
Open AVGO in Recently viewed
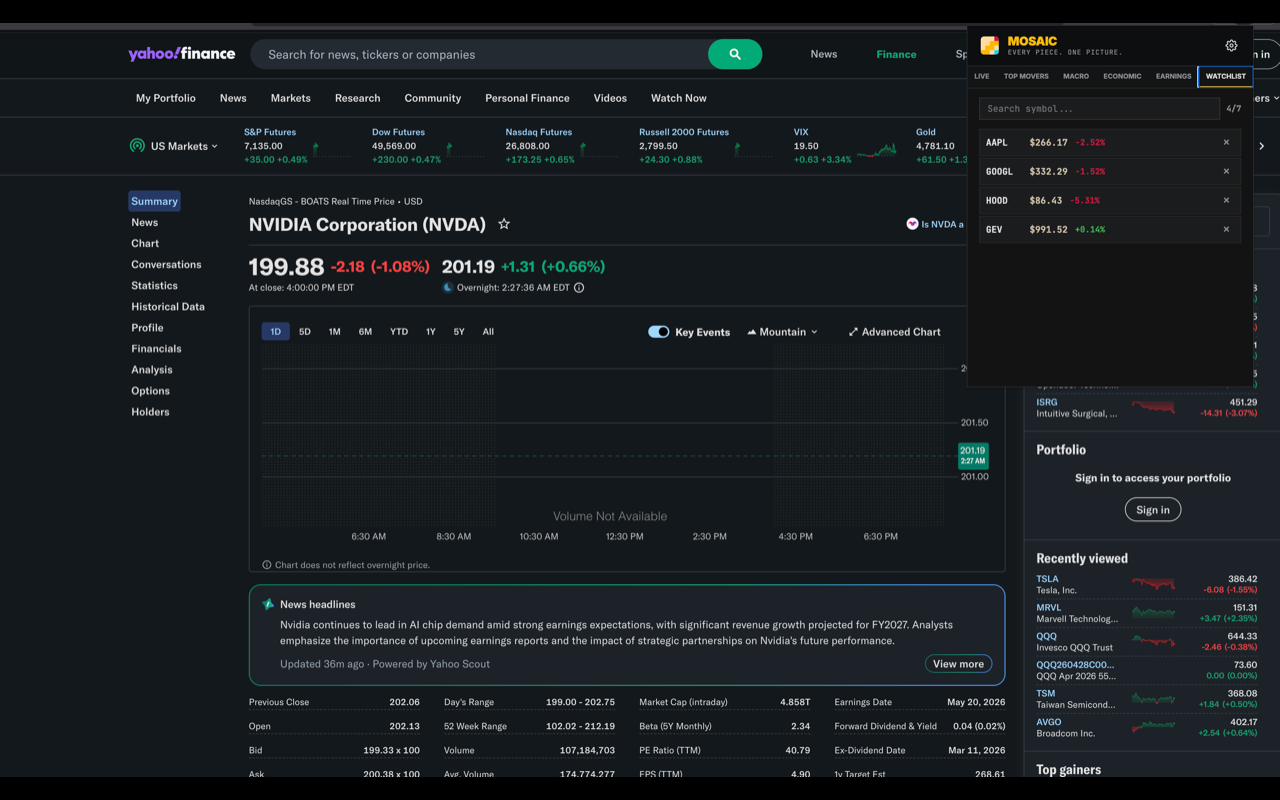(x=1048, y=721)
